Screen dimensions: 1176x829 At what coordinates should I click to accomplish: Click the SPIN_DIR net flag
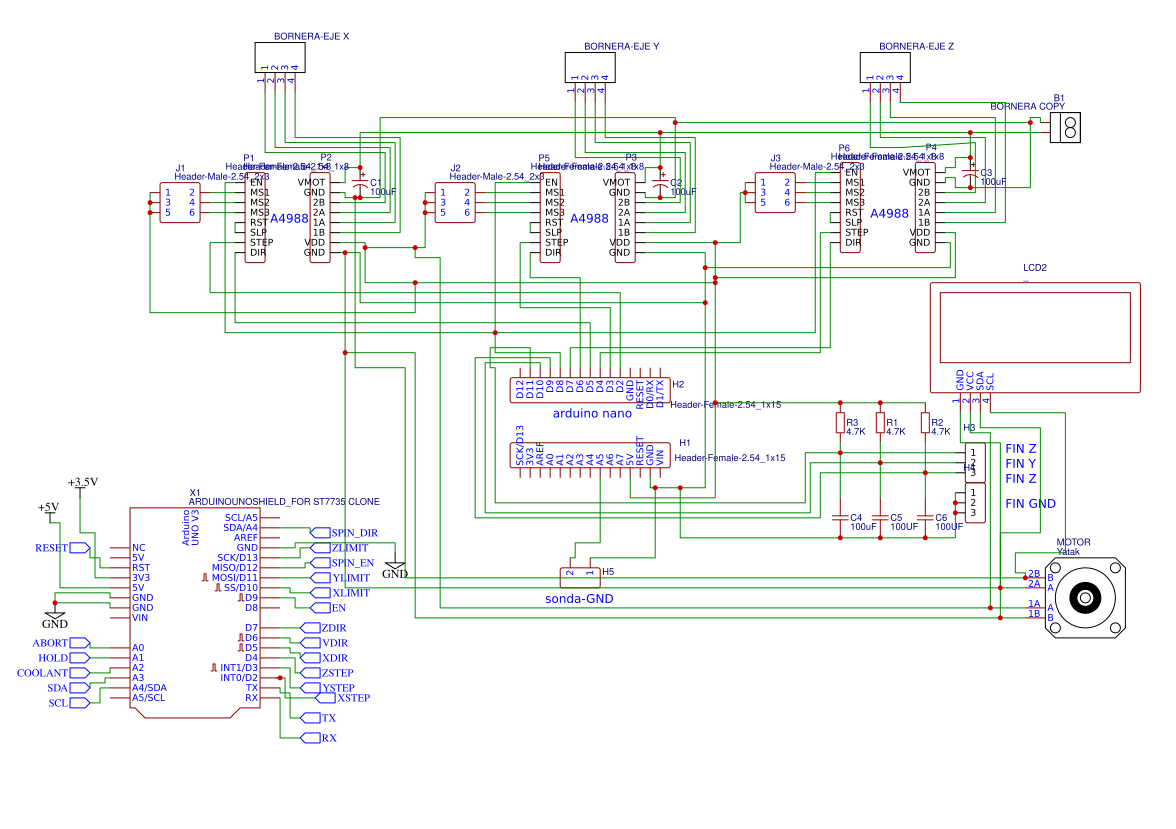344,533
